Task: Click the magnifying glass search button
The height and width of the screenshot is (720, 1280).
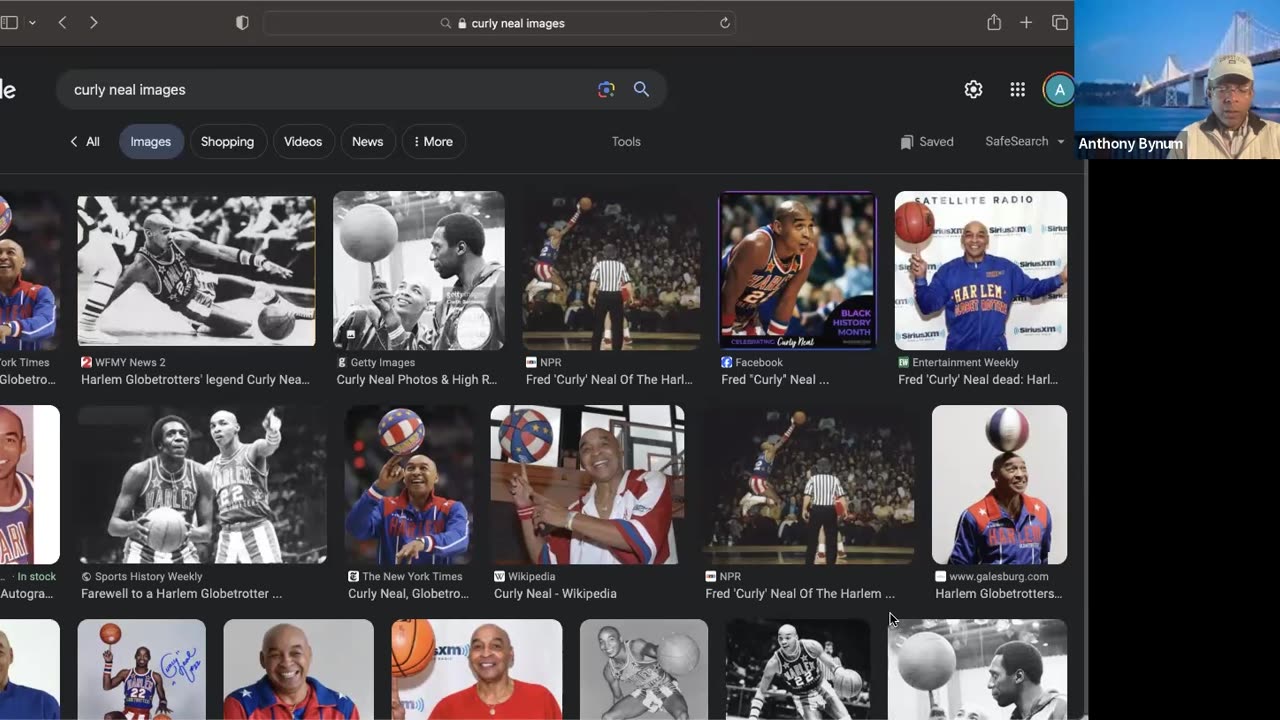Action: (x=641, y=90)
